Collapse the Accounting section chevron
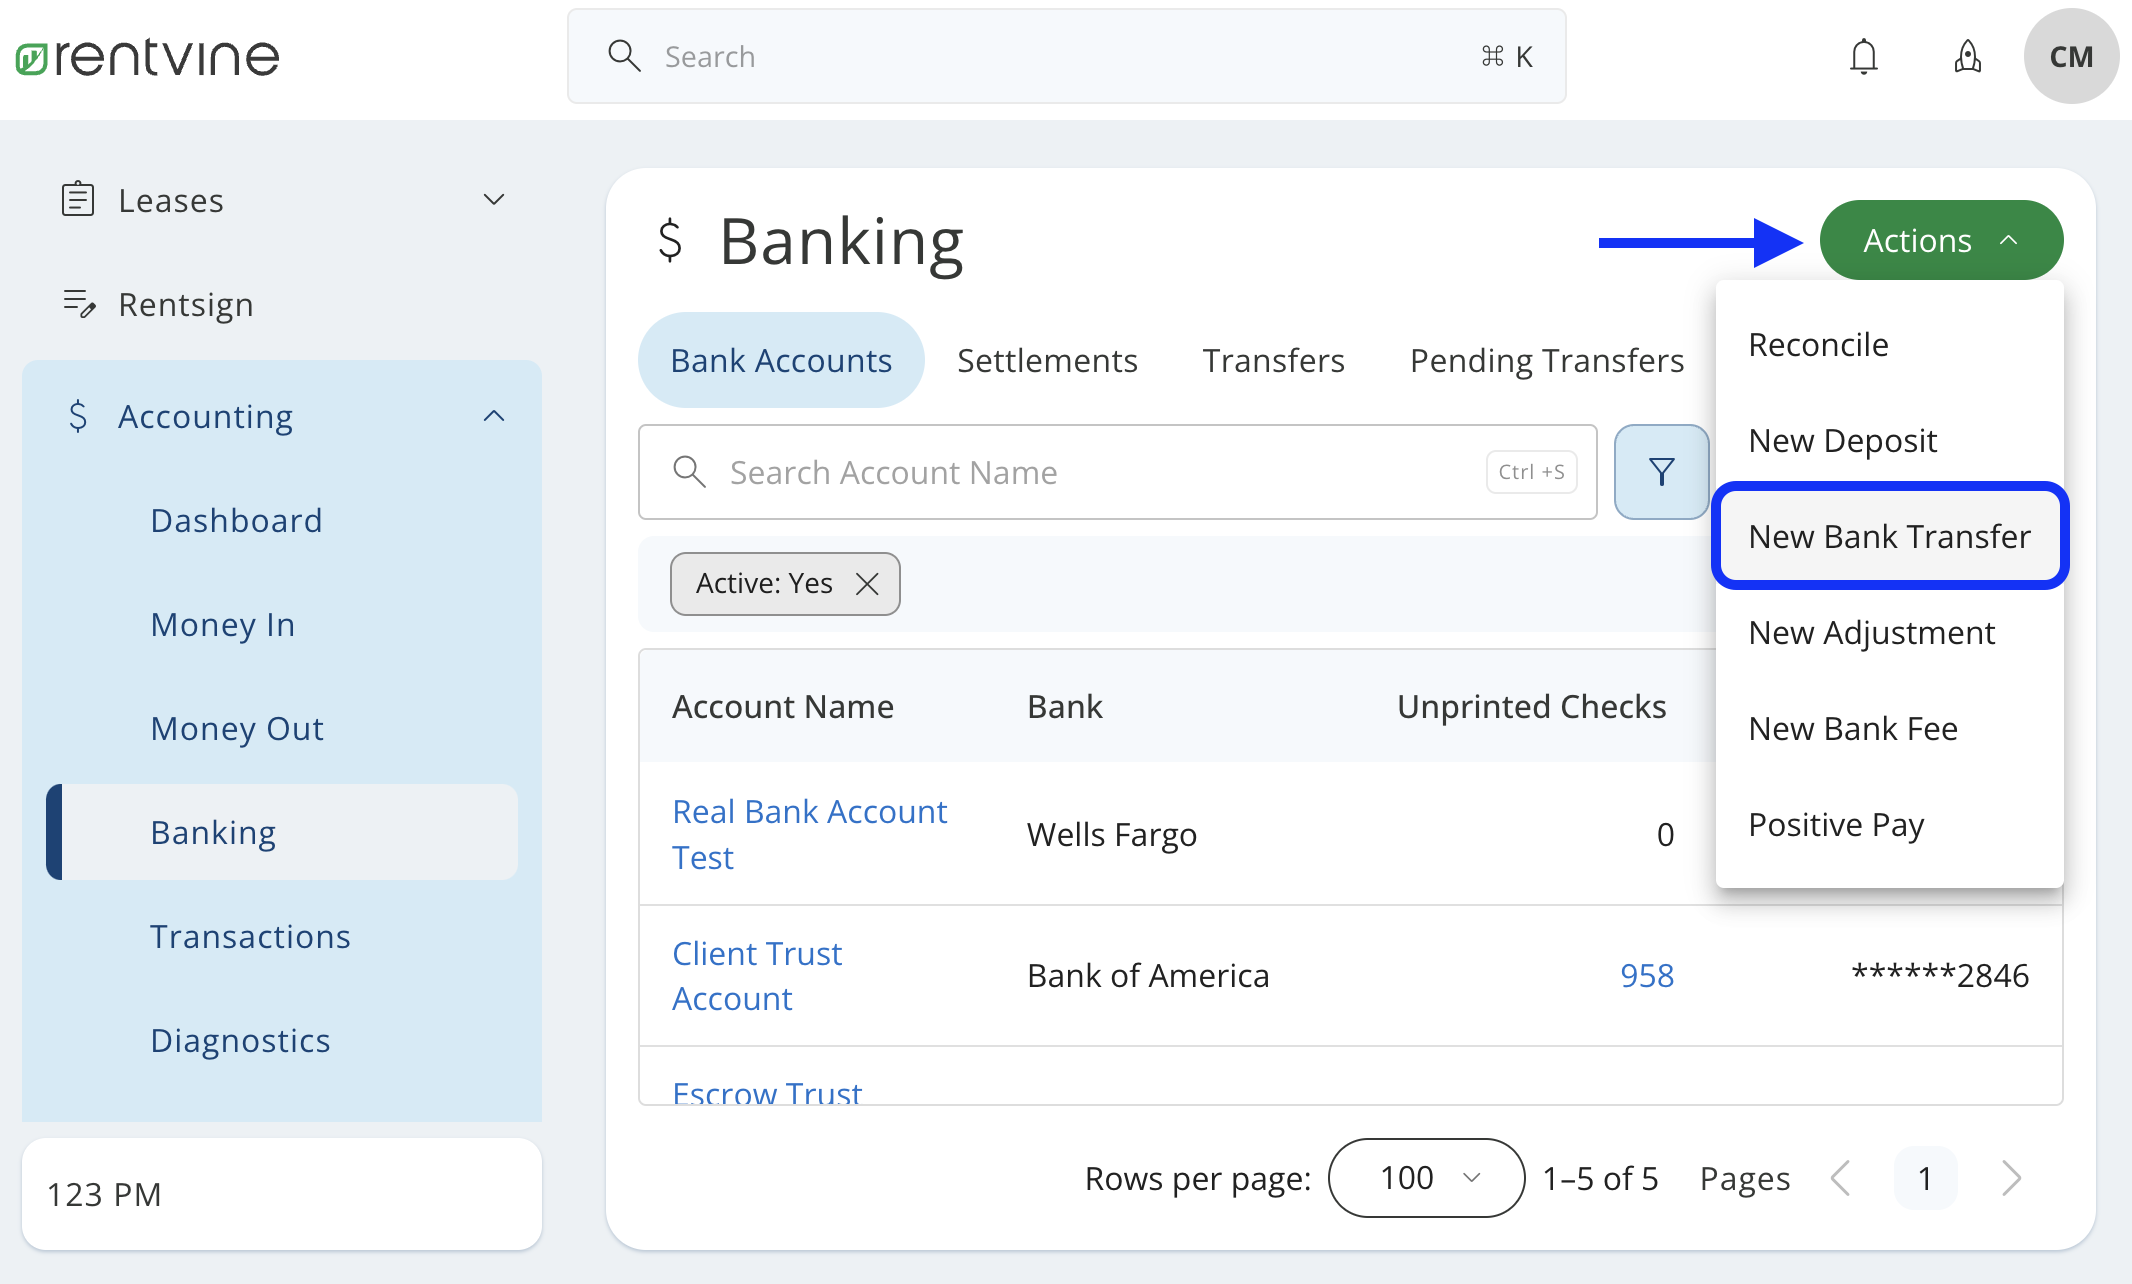This screenshot has width=2132, height=1284. coord(494,415)
